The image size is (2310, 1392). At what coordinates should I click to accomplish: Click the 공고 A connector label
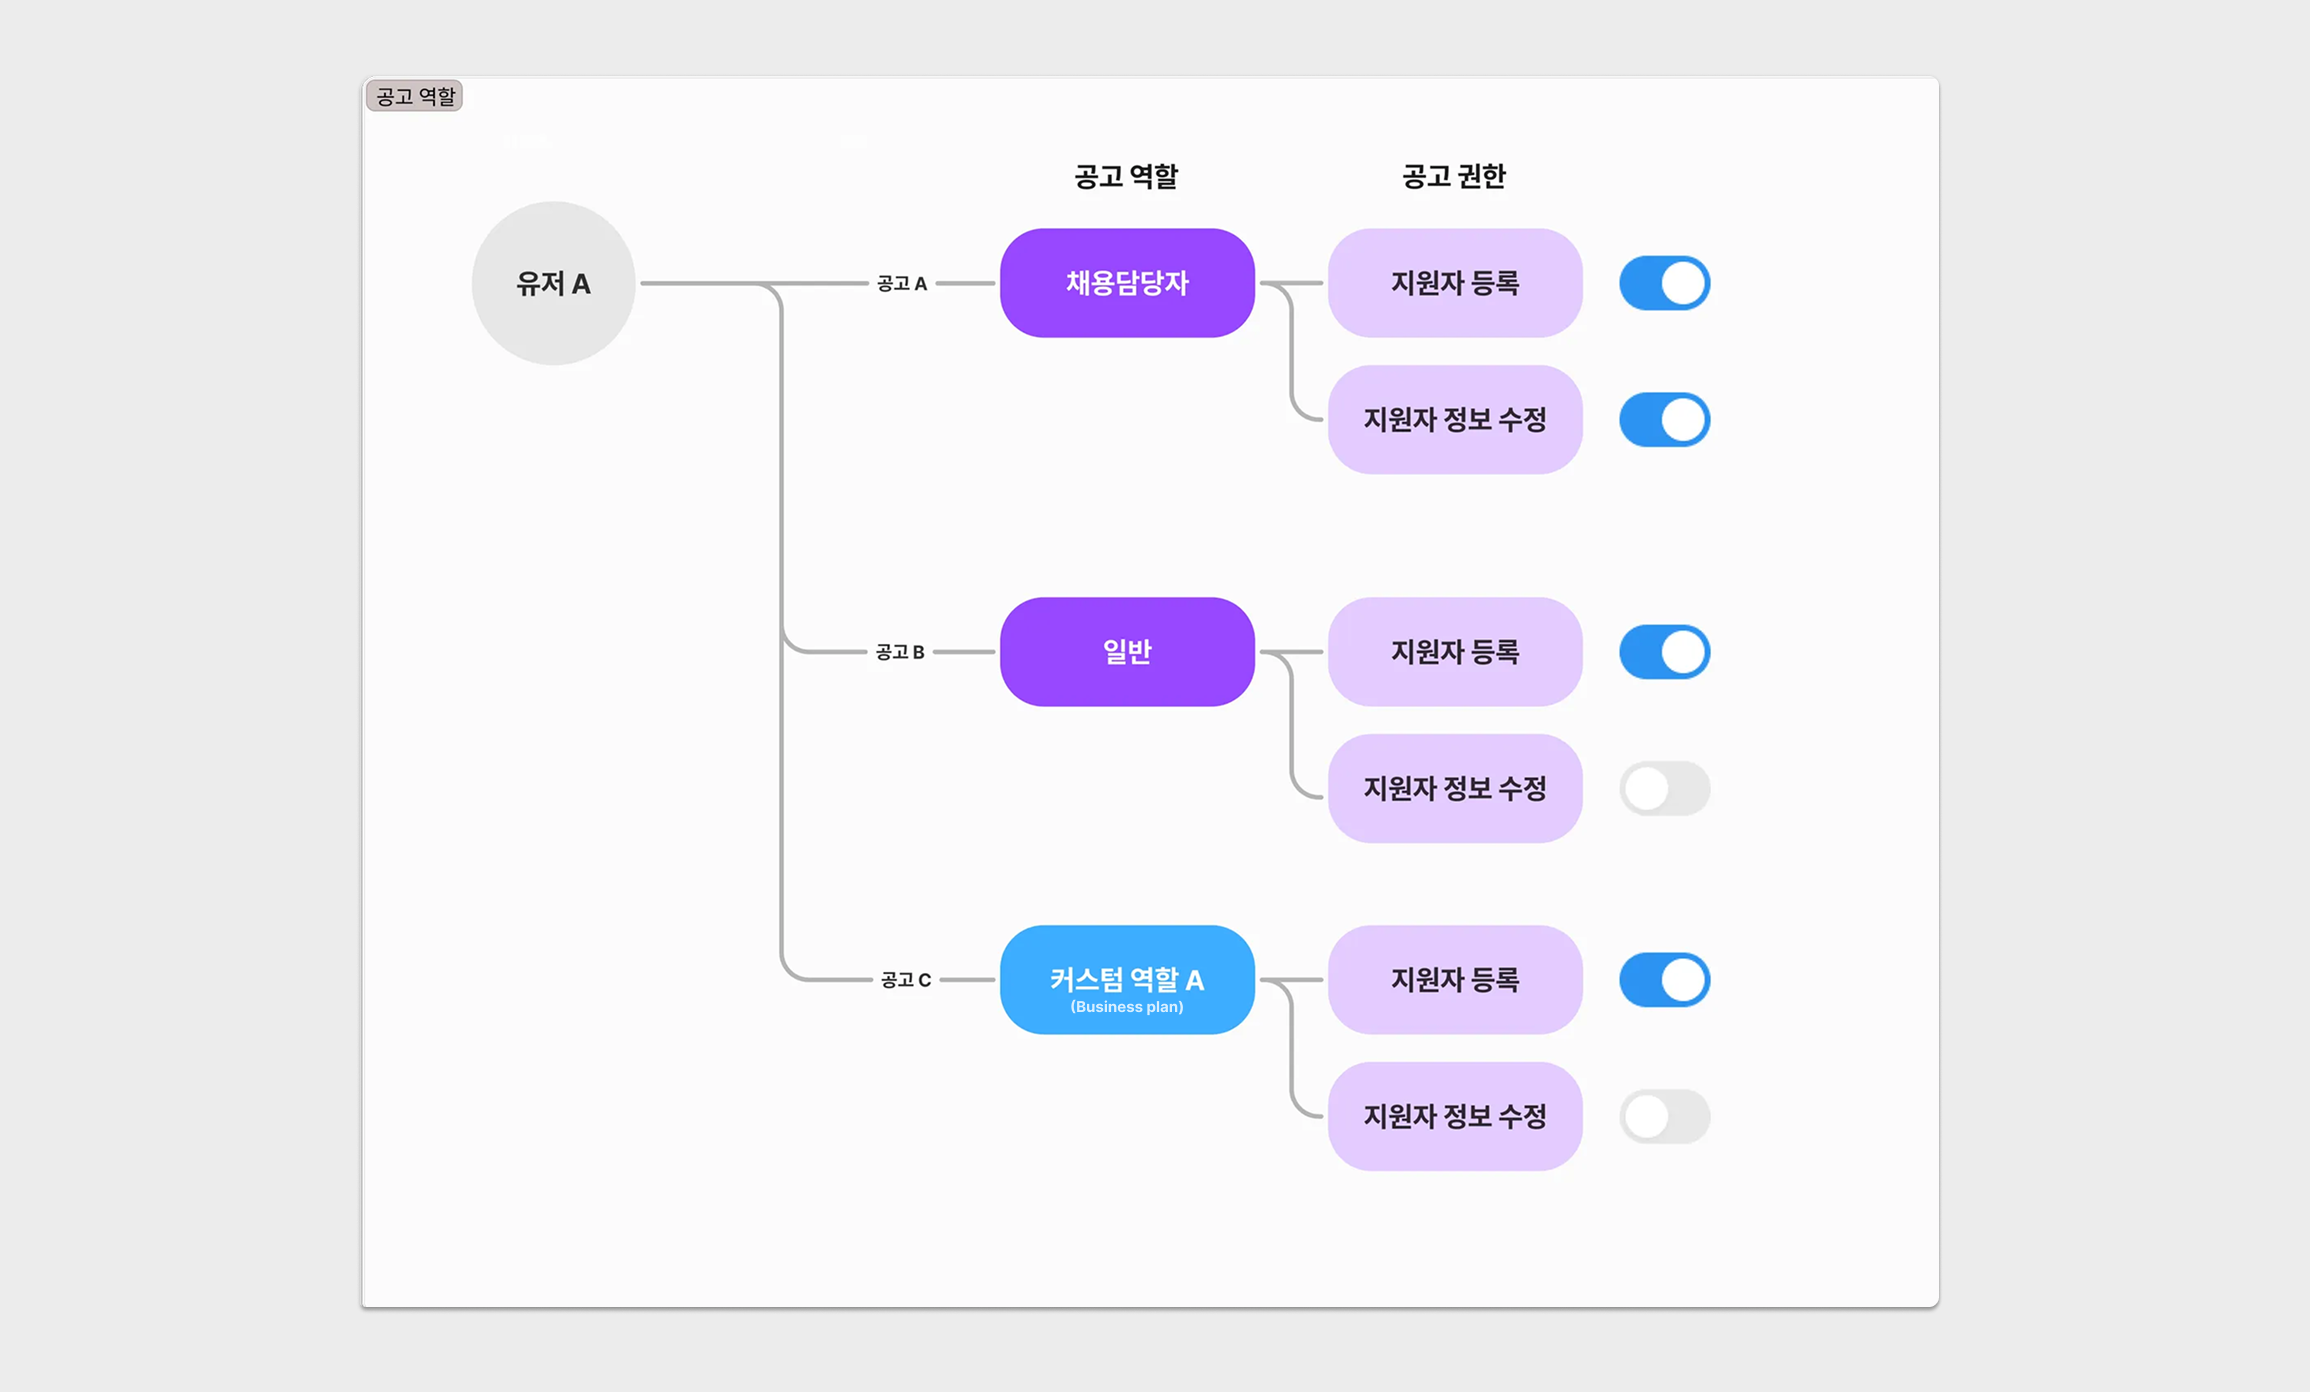point(902,284)
